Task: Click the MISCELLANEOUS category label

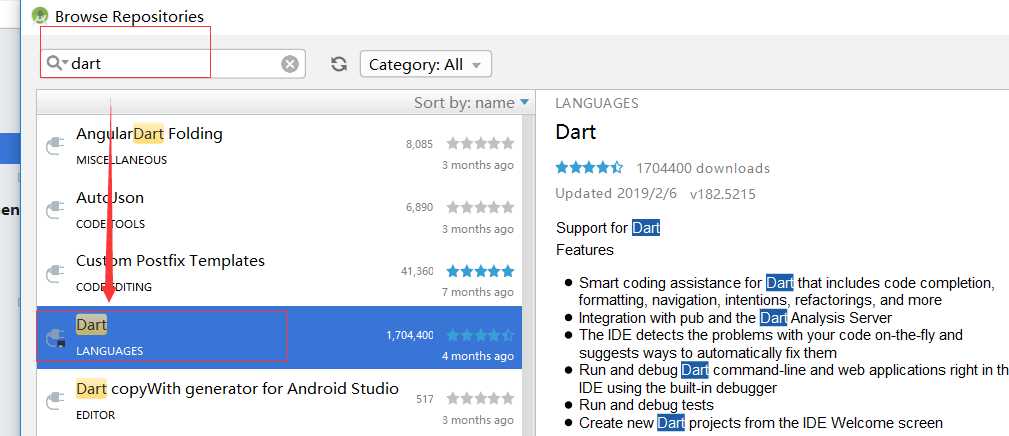Action: (x=122, y=160)
